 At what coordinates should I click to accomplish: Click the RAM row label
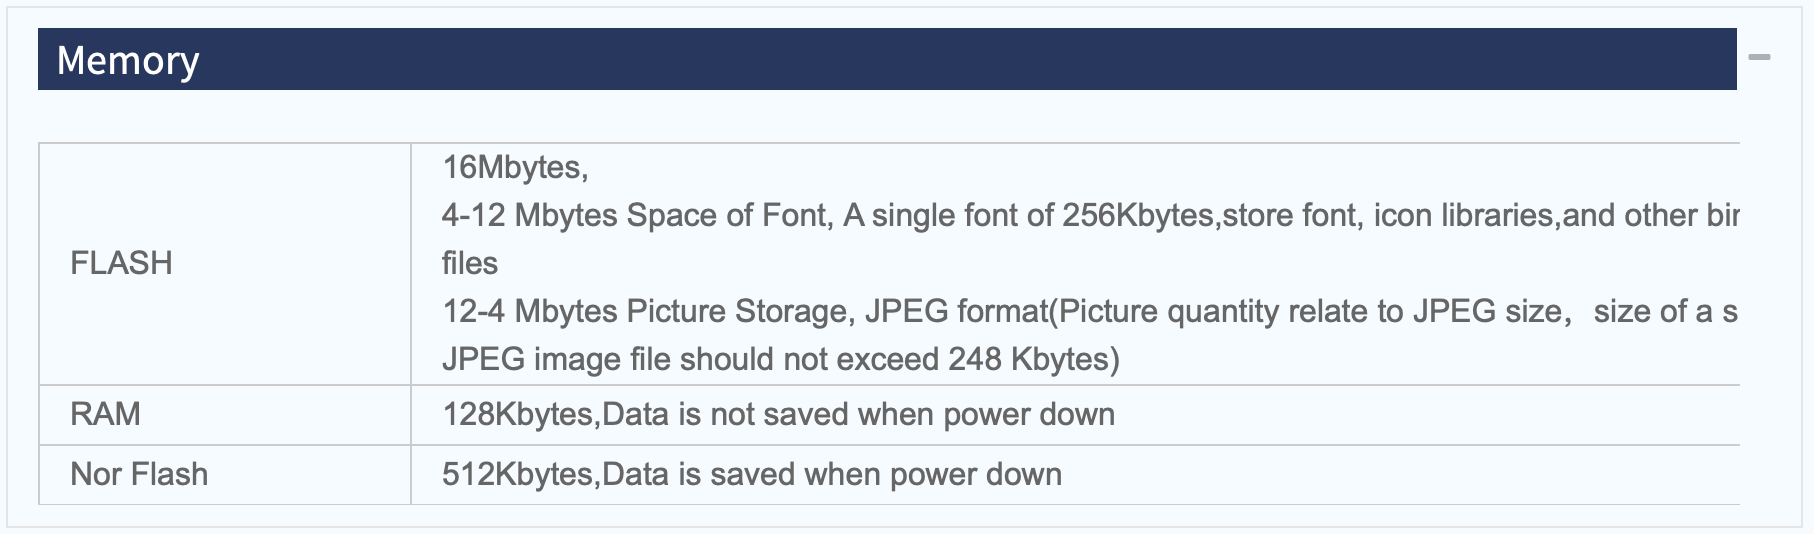click(105, 414)
